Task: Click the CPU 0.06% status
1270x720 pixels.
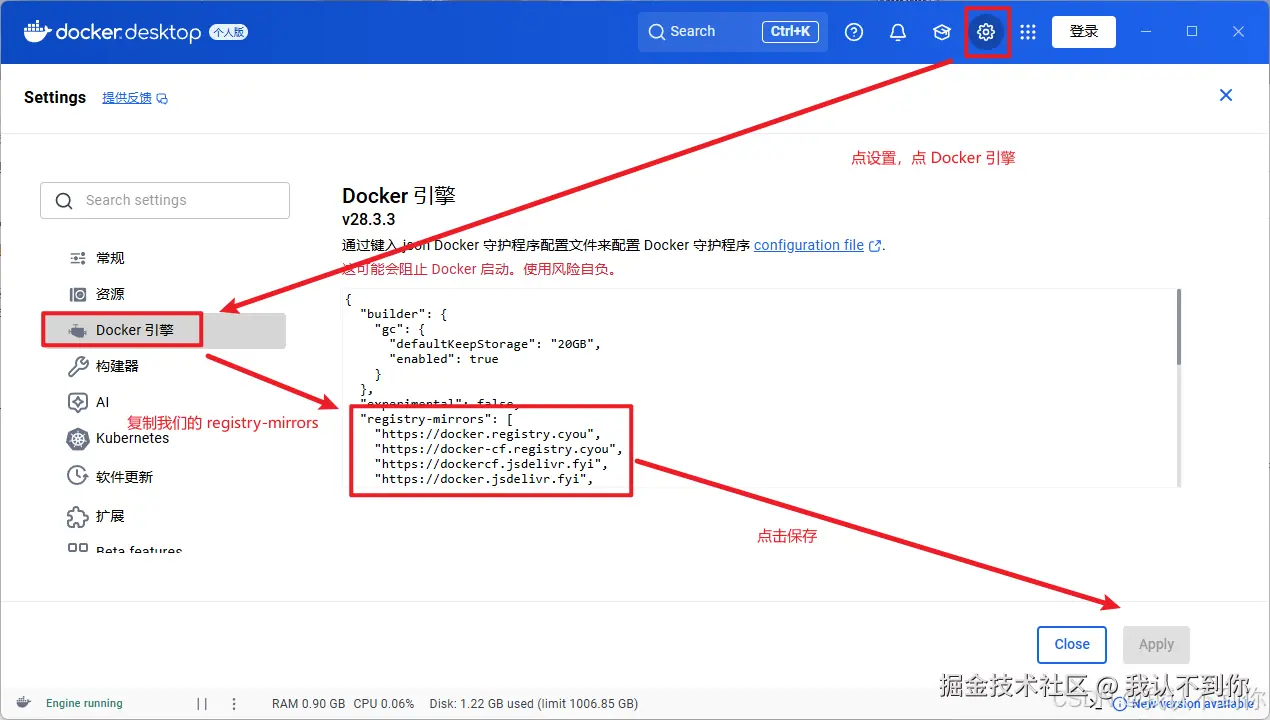Action: tap(384, 703)
